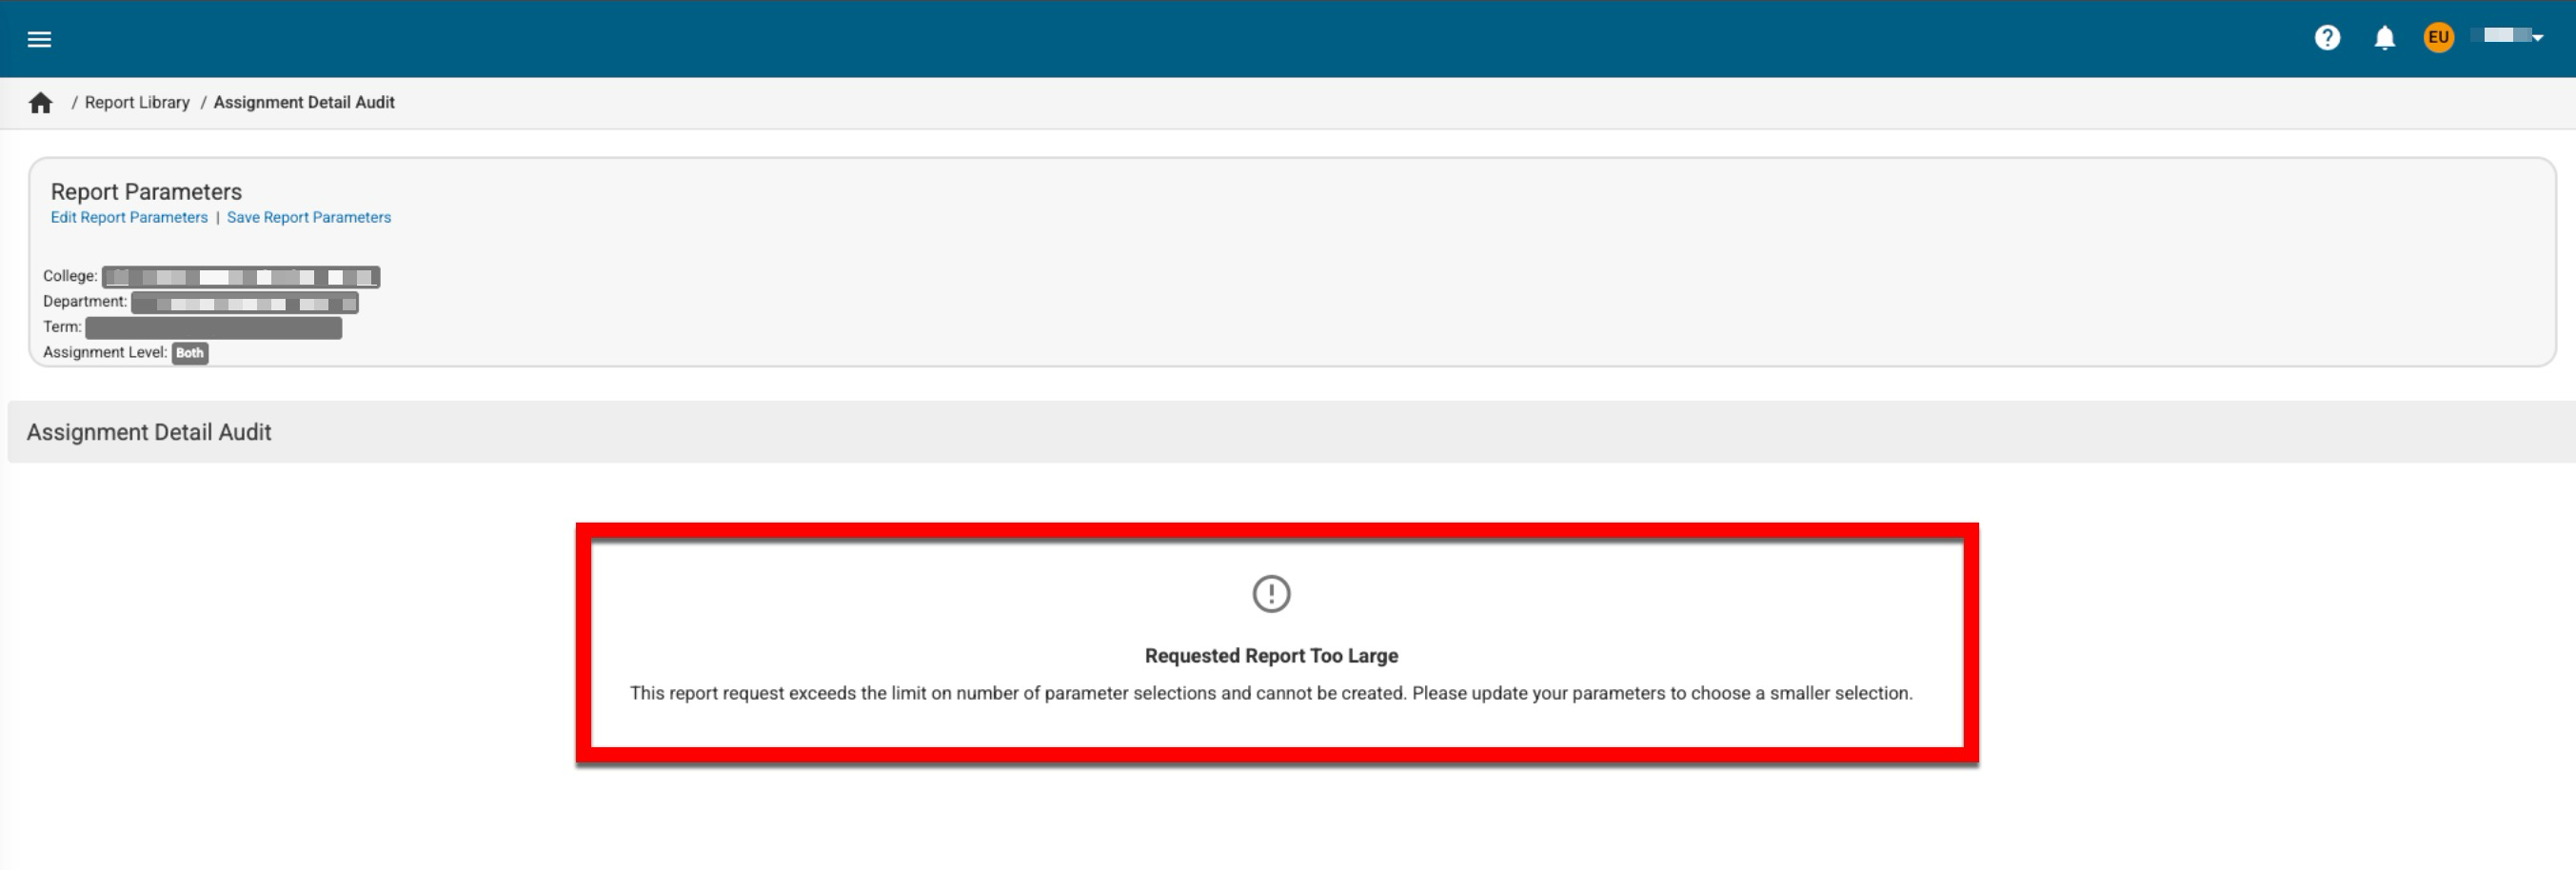
Task: Click the Assignment Level label
Action: [x=104, y=353]
